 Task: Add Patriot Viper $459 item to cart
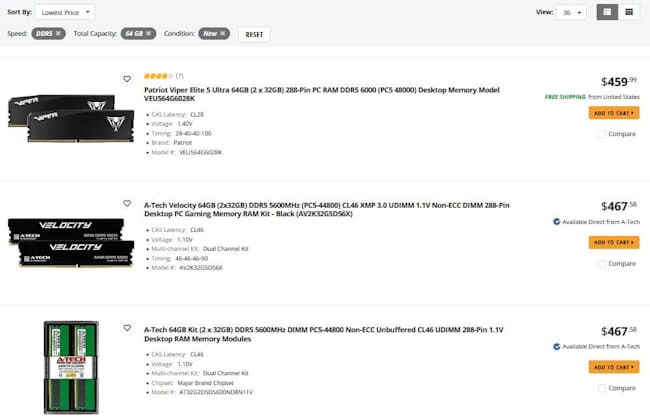point(614,113)
